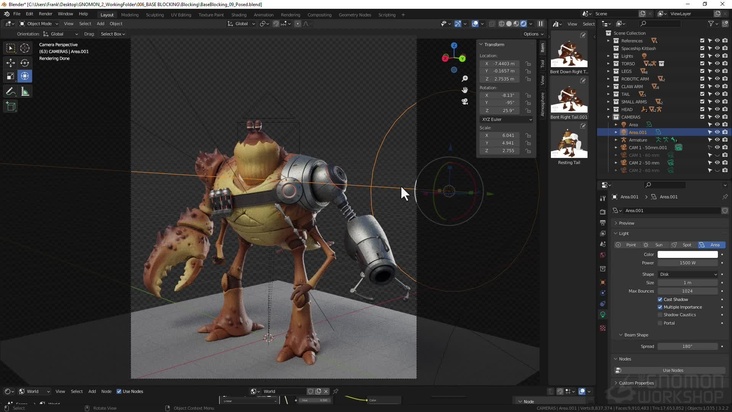Screen dimensions: 732x412
Task: Hide the HEAD collection with its eye icon
Action: 717,109
